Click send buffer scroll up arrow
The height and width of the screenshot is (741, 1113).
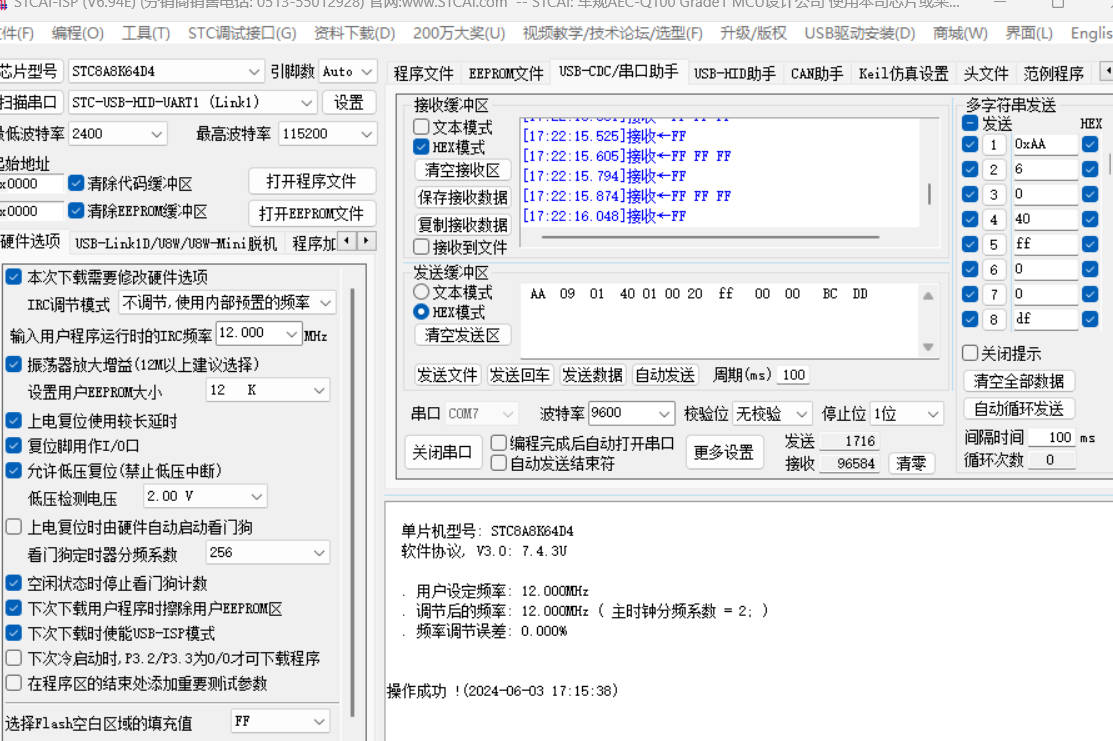pyautogui.click(x=928, y=295)
